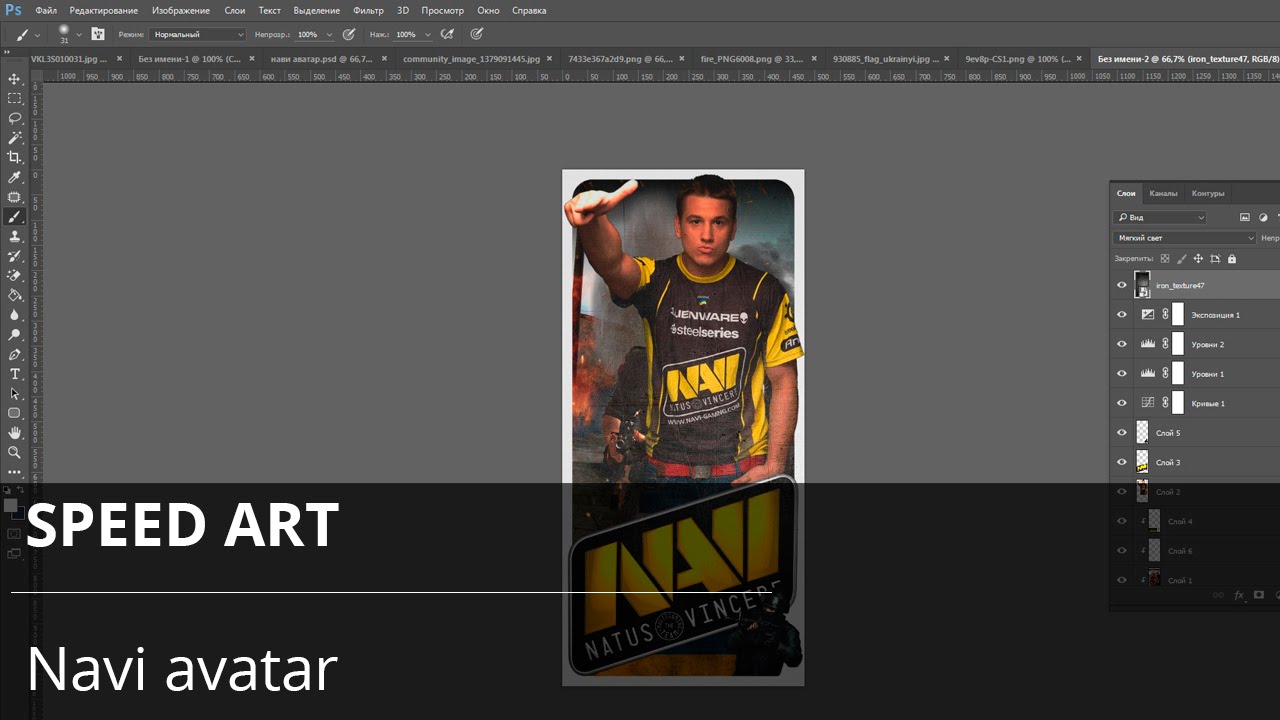Open the Режим blend mode dropdown

[x=197, y=34]
